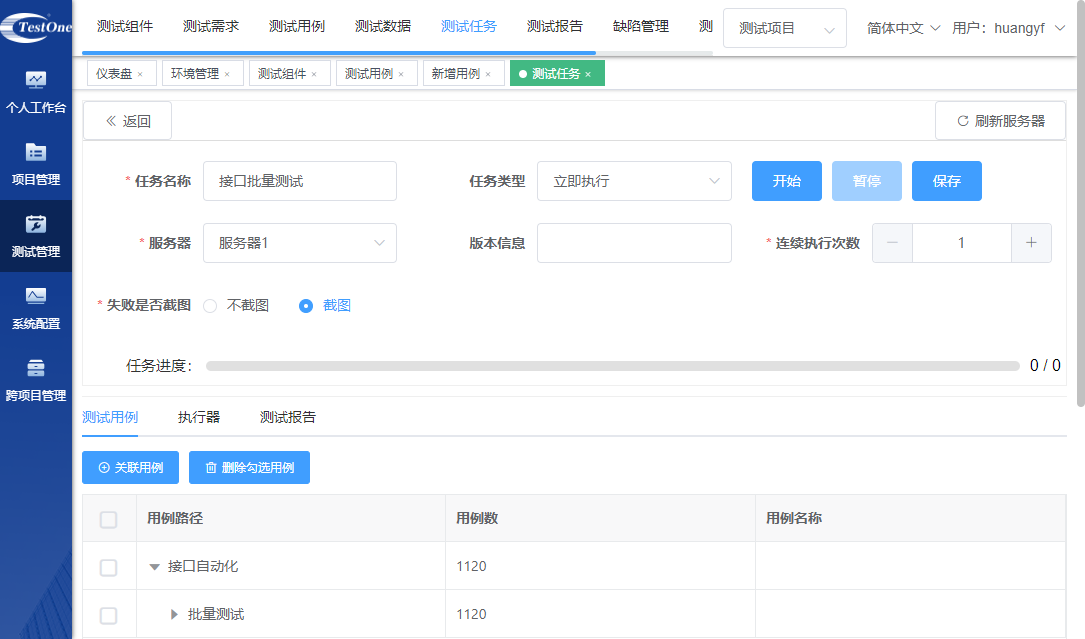This screenshot has height=639, width=1085.
Task: Click the TestOne logo
Action: [x=36, y=27]
